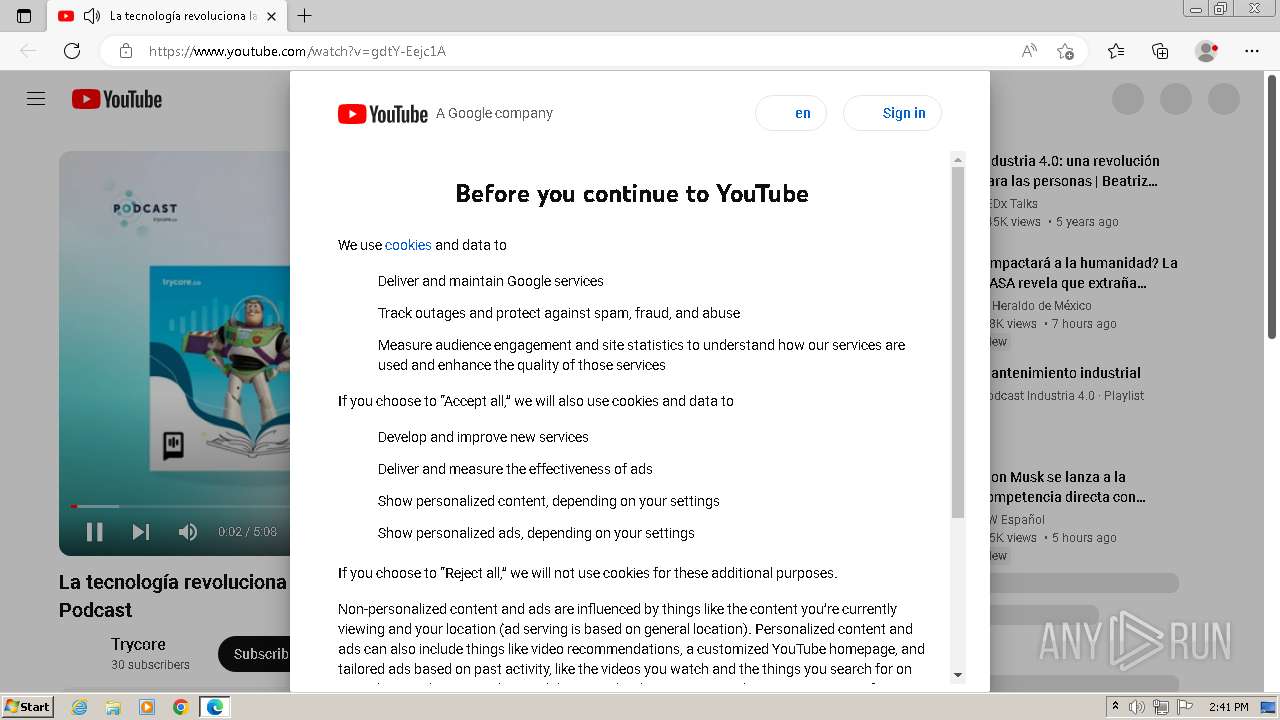This screenshot has height=720, width=1280.
Task: Mute the tab using the speaker icon
Action: click(x=92, y=16)
